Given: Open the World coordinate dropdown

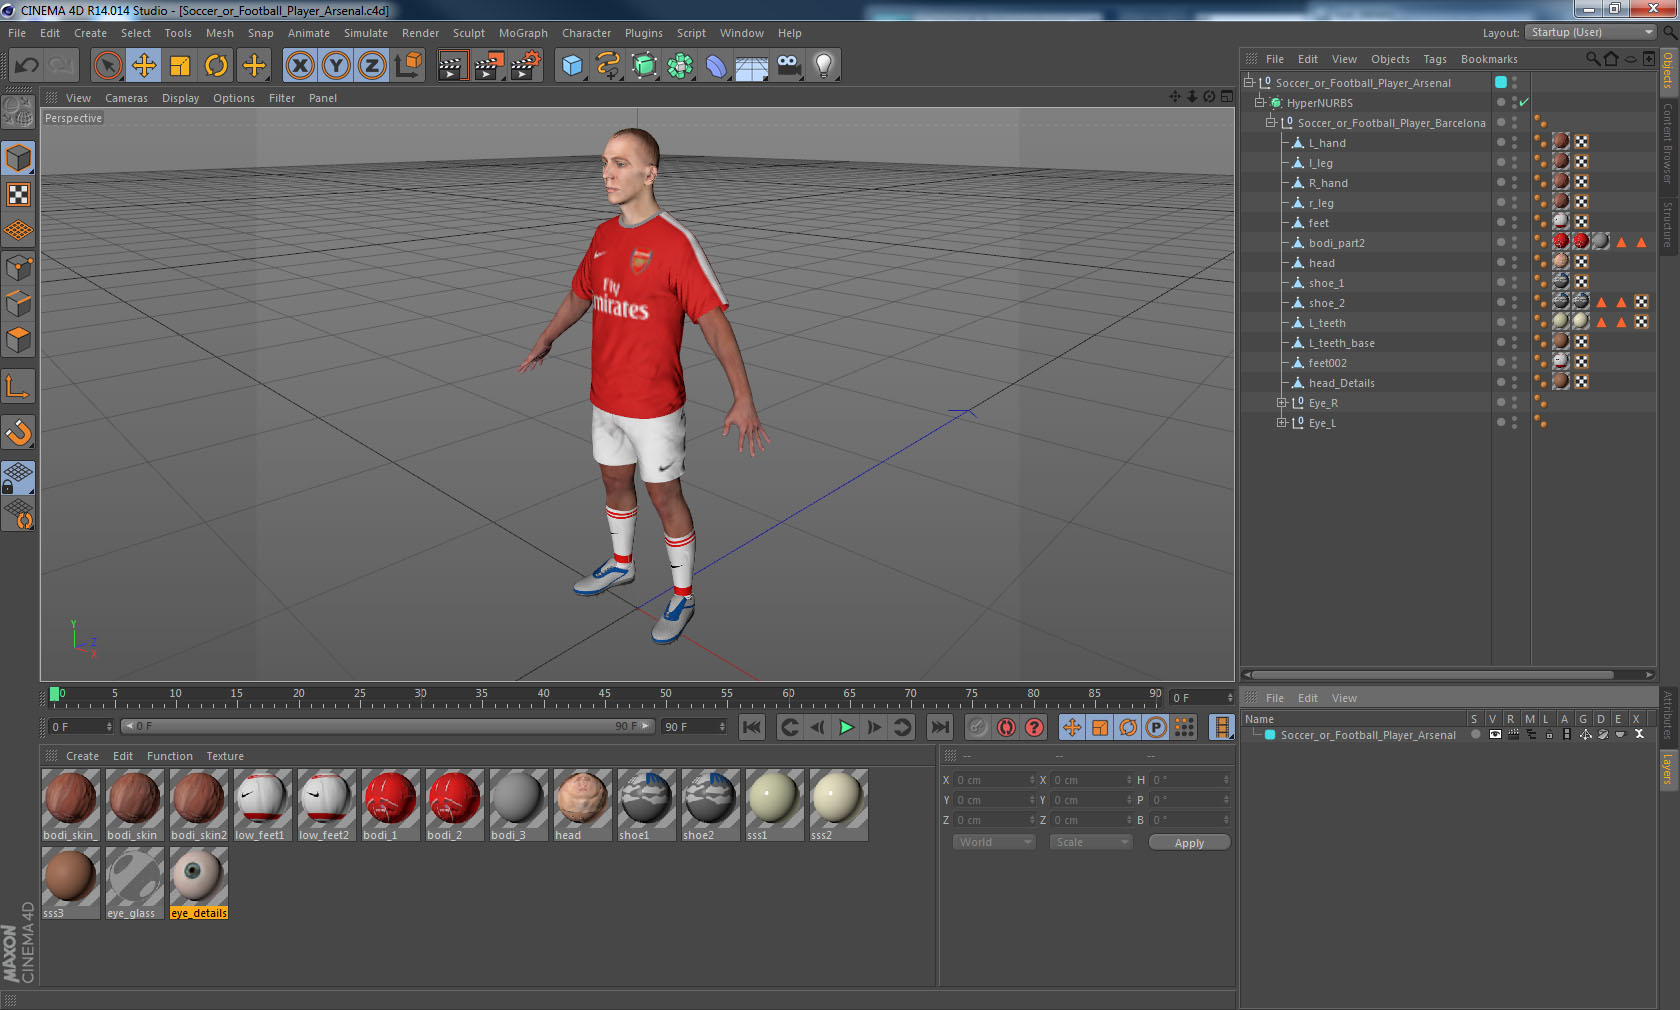Looking at the screenshot, I should tap(994, 842).
